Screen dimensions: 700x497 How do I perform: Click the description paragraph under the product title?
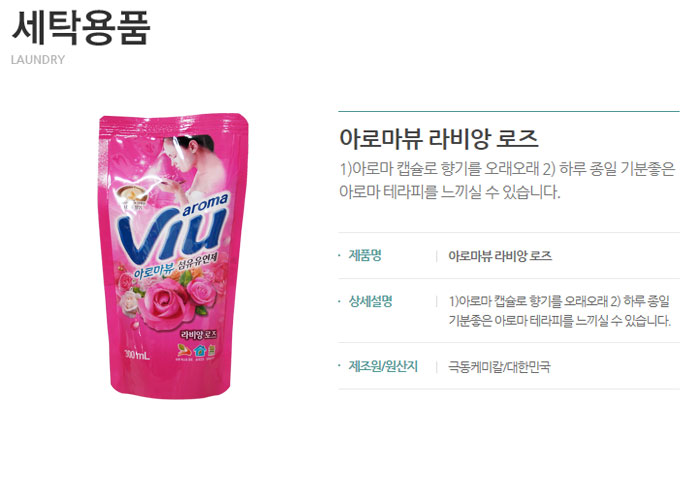(x=507, y=180)
